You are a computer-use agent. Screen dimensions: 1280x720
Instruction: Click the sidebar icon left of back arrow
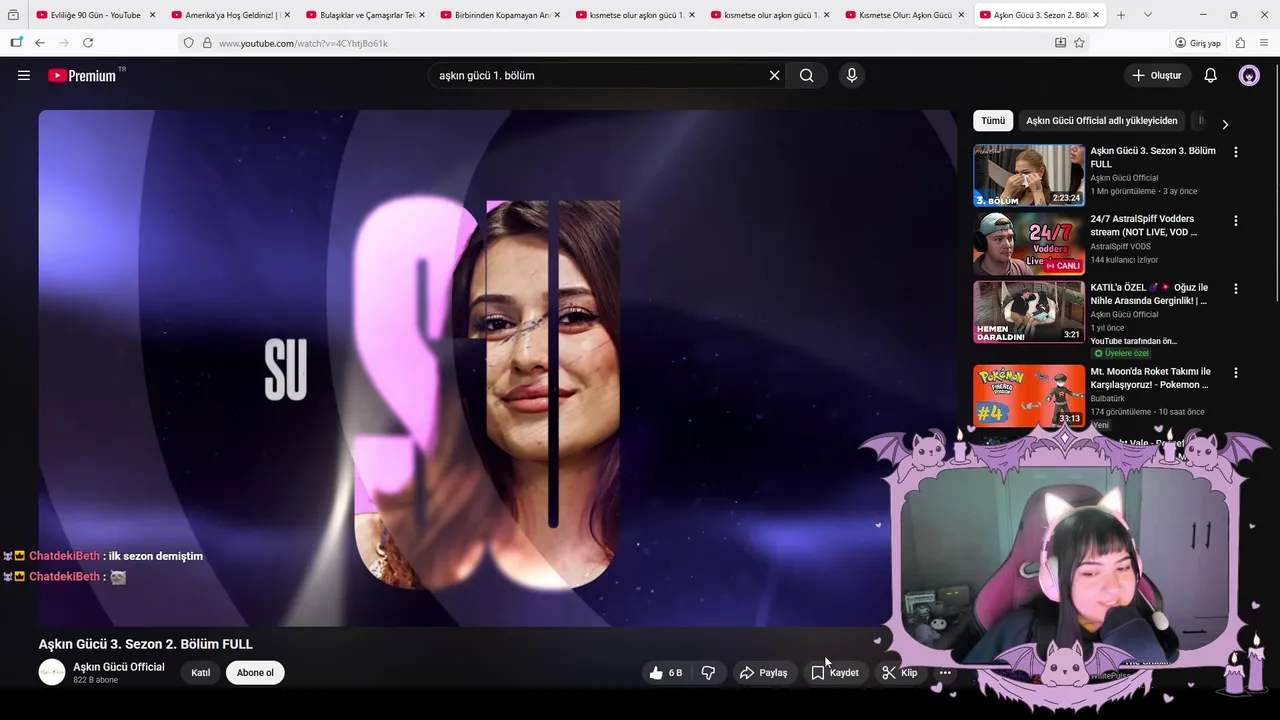click(x=16, y=43)
